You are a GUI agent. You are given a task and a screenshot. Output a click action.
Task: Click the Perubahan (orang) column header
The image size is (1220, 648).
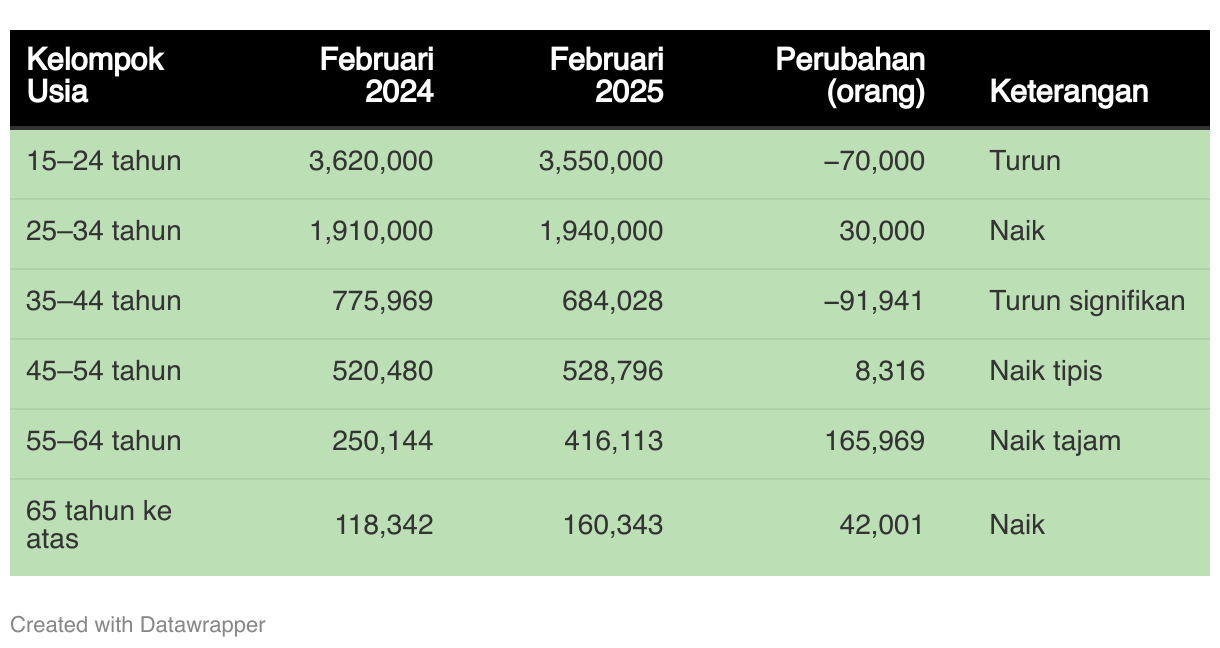point(850,75)
